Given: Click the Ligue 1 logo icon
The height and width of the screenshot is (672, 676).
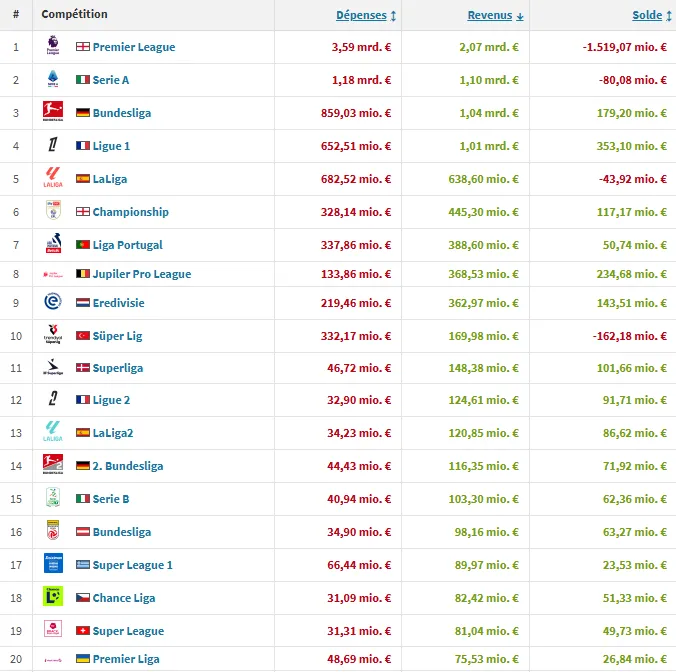Looking at the screenshot, I should (53, 146).
